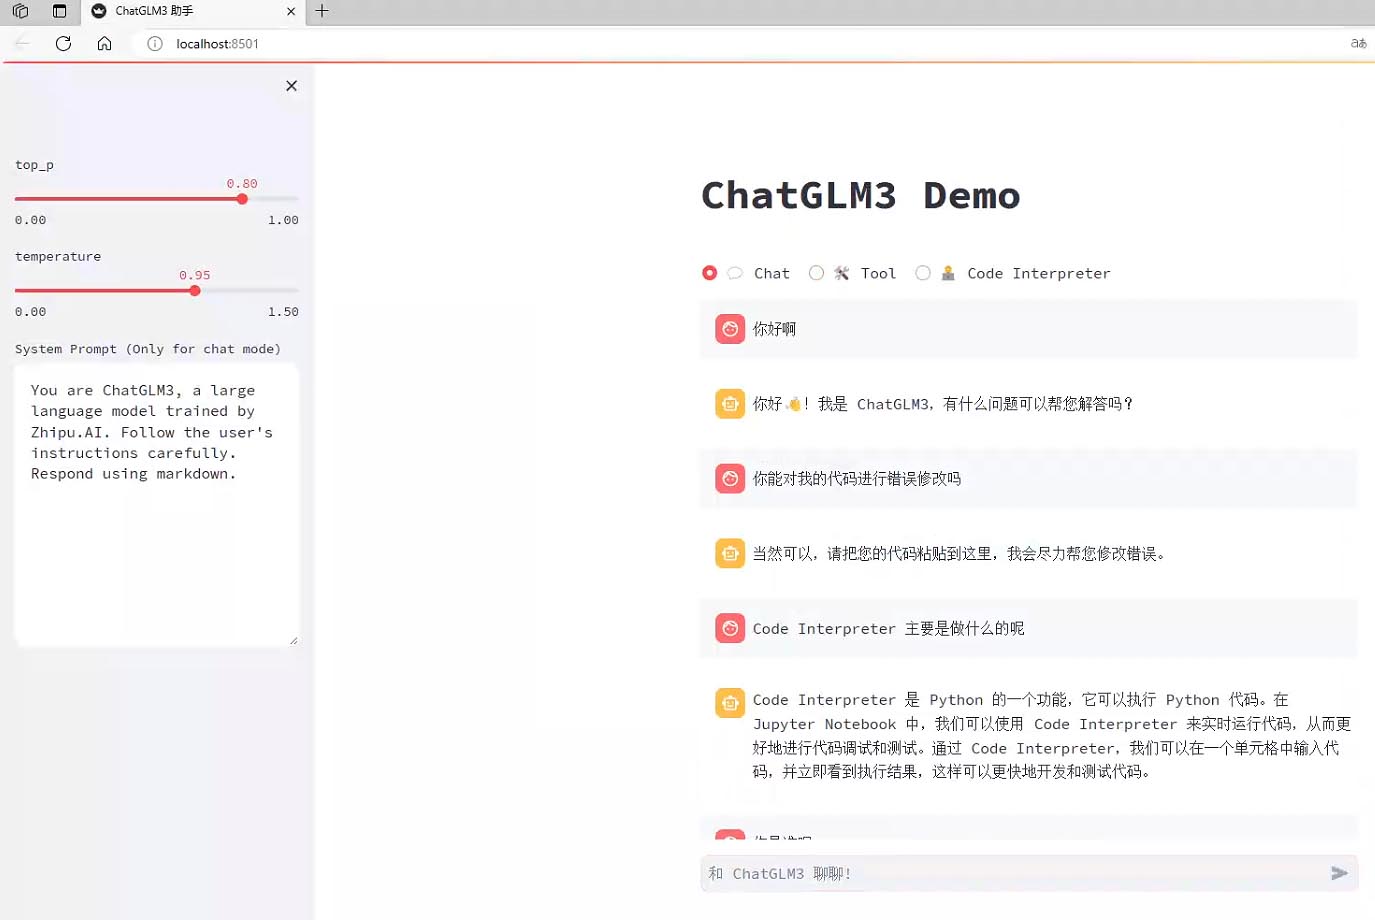Image resolution: width=1375 pixels, height=920 pixels.
Task: Select the Code Interpreter radio button
Action: pos(923,273)
